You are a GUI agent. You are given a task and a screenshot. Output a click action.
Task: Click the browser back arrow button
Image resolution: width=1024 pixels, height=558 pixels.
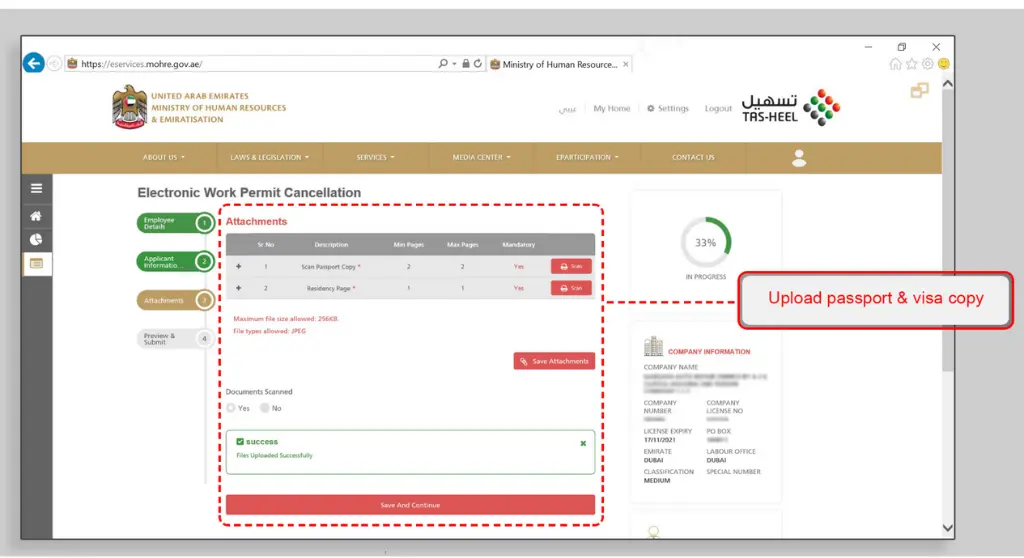34,63
